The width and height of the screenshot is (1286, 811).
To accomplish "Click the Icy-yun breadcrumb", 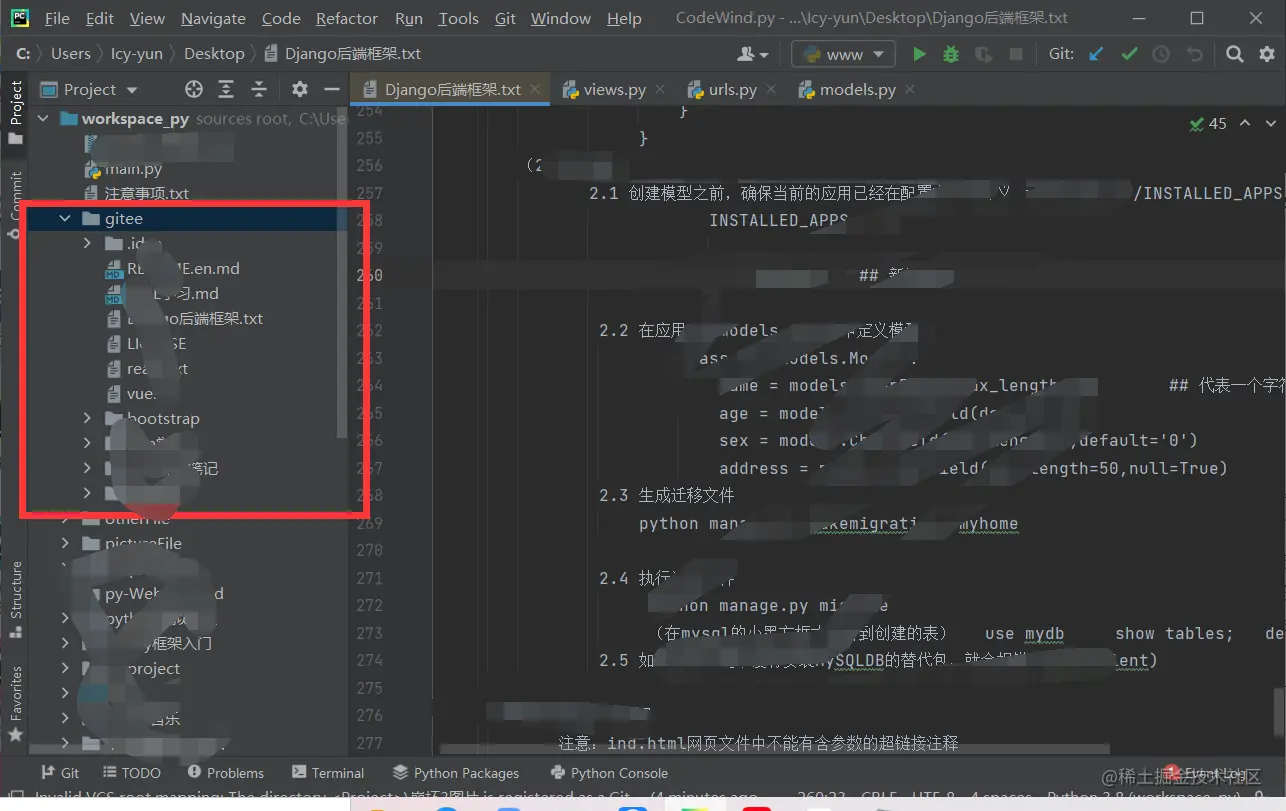I will (138, 54).
